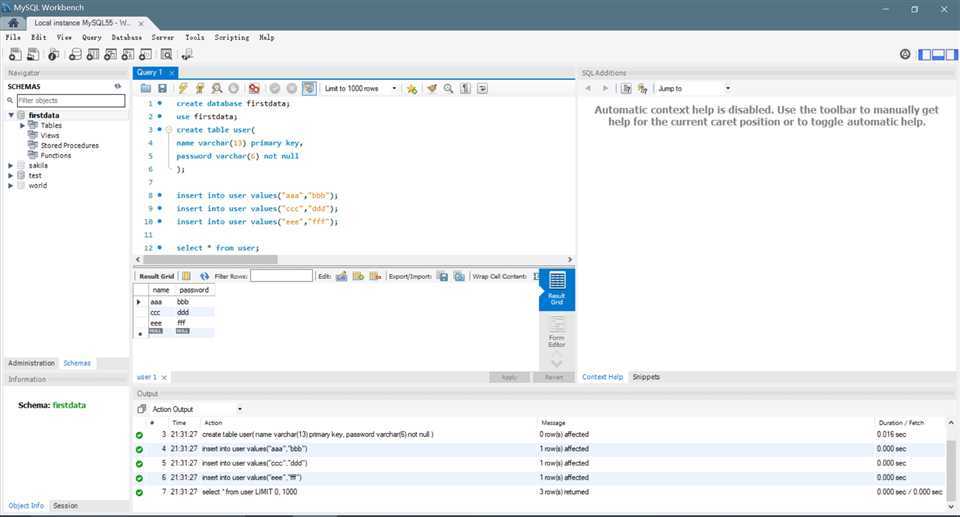Click delete selected rows icon
The width and height of the screenshot is (960, 517).
(375, 276)
